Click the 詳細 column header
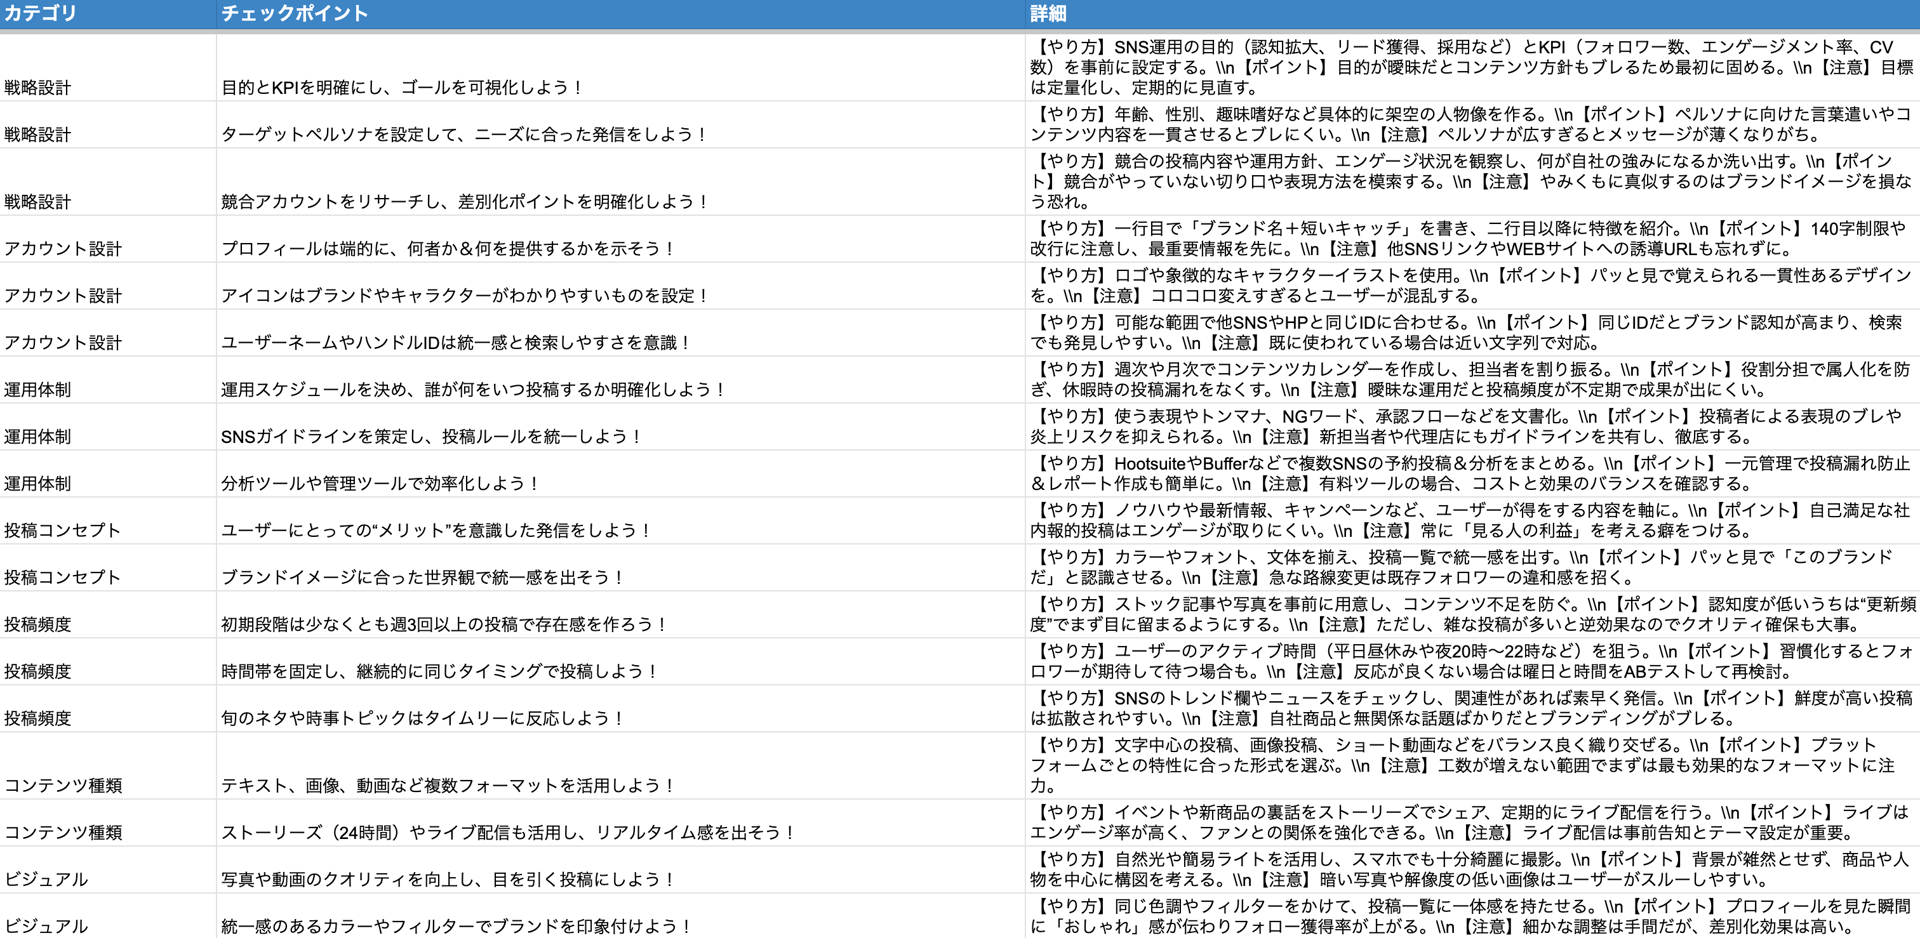This screenshot has height=938, width=1920. pos(1473,14)
